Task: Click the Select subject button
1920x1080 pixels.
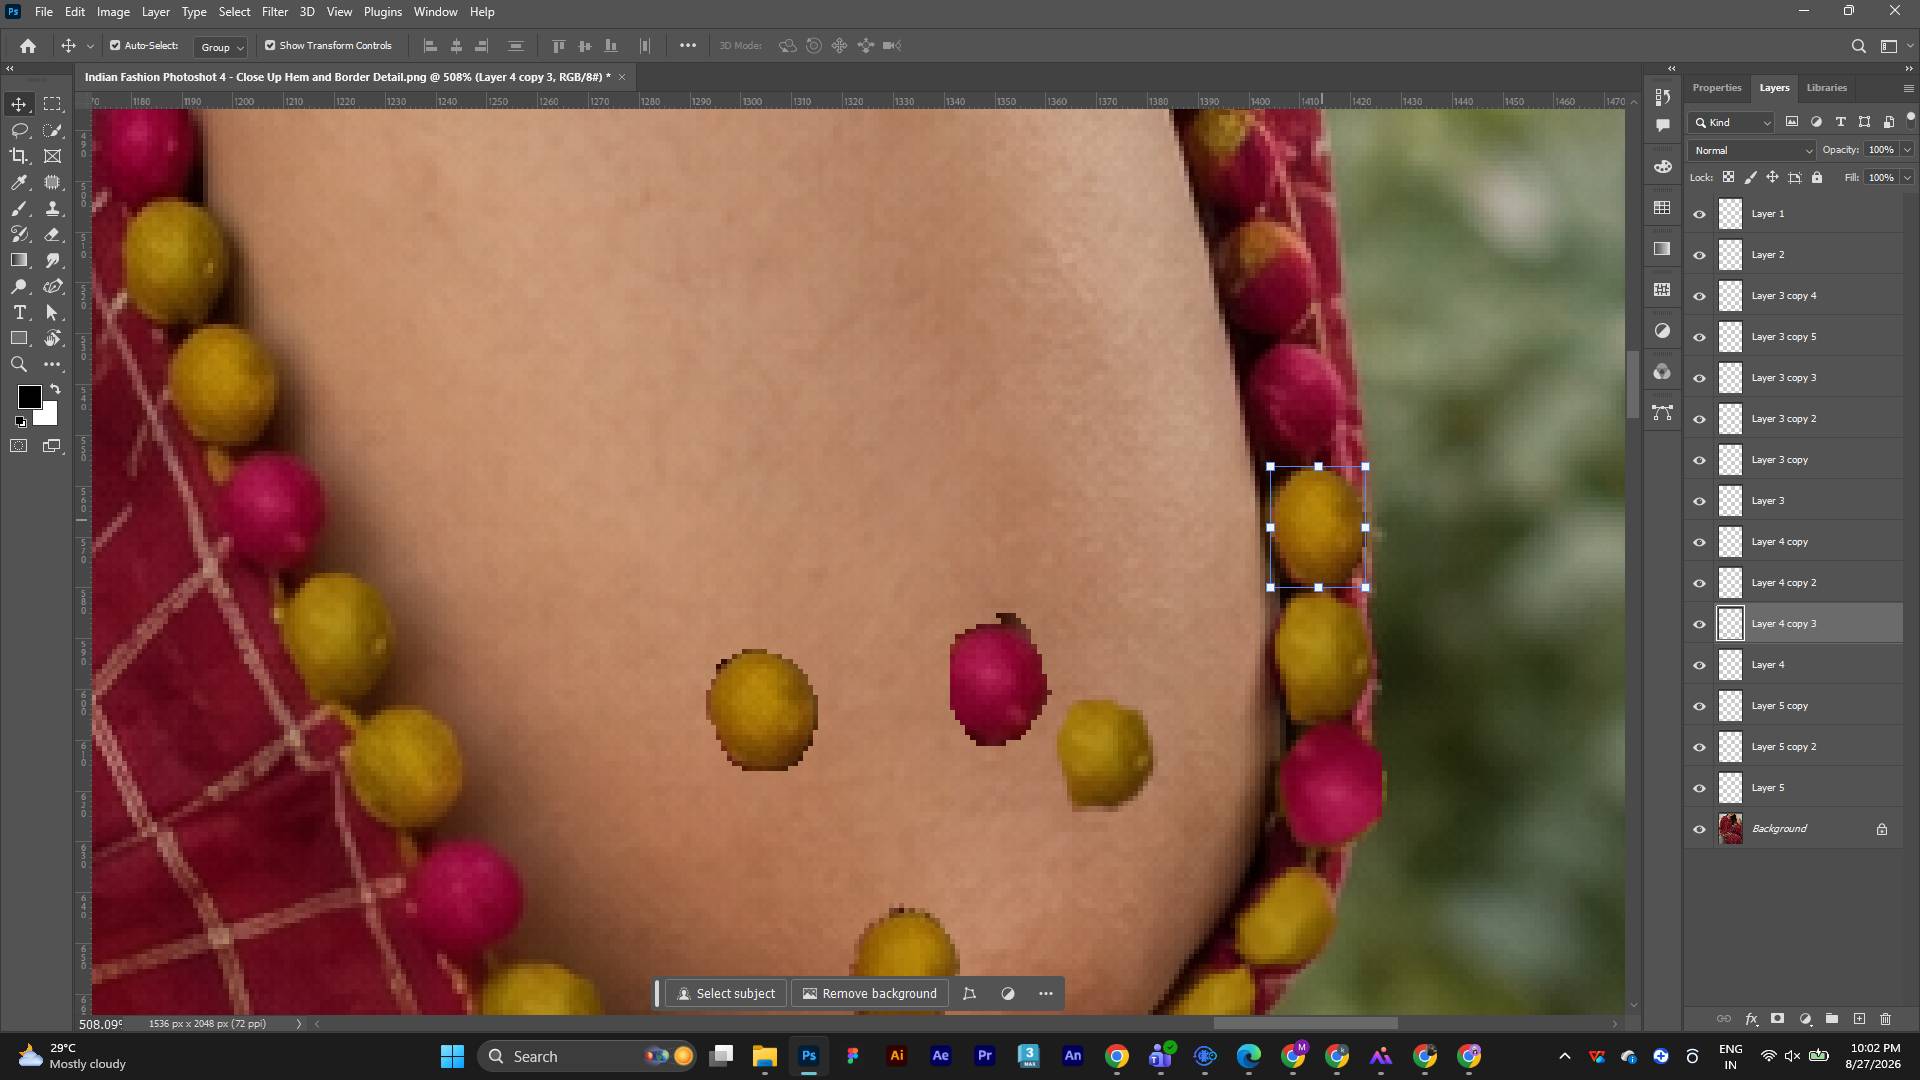Action: click(x=726, y=993)
